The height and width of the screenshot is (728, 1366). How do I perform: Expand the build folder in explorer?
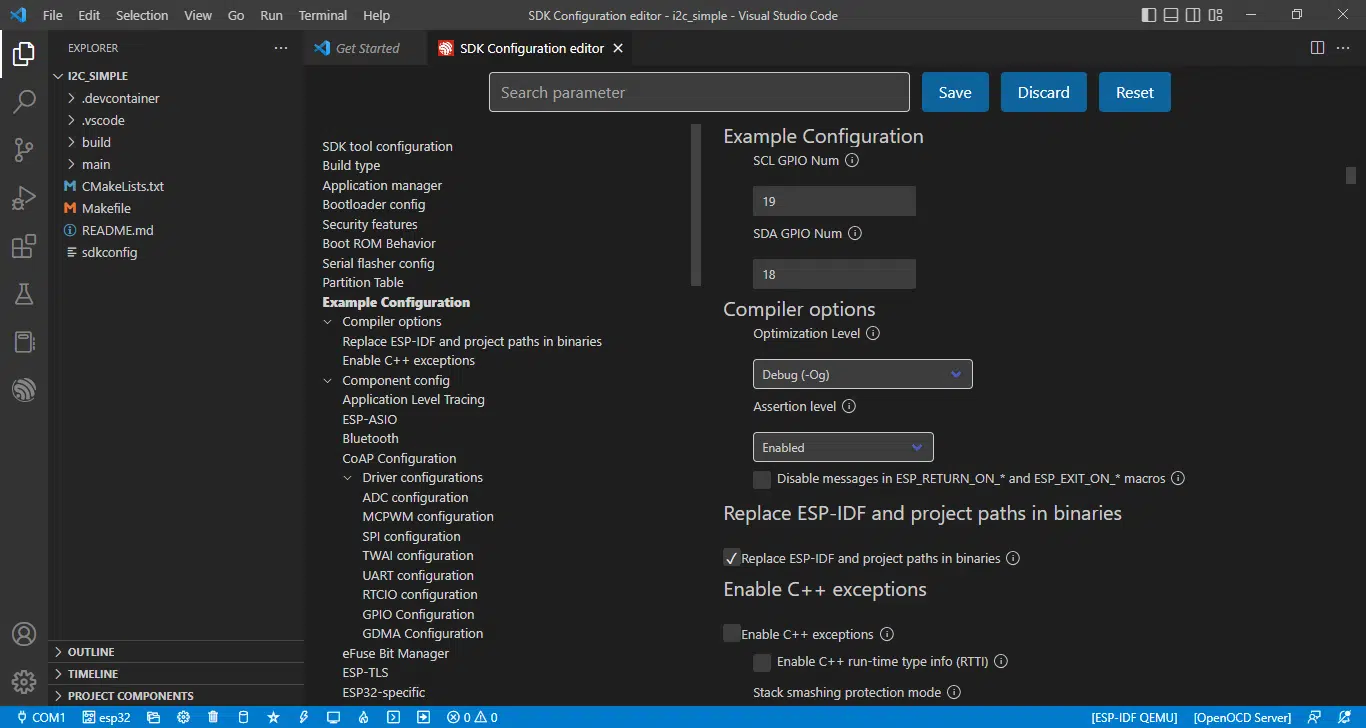96,142
